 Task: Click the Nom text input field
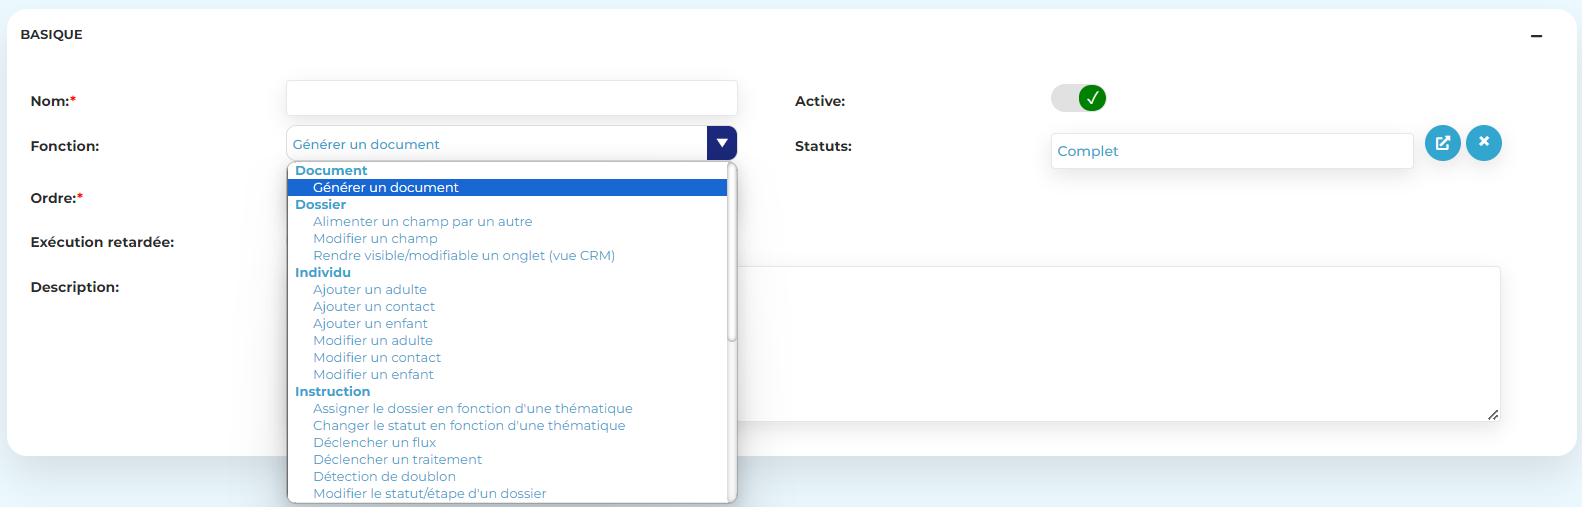pos(511,98)
